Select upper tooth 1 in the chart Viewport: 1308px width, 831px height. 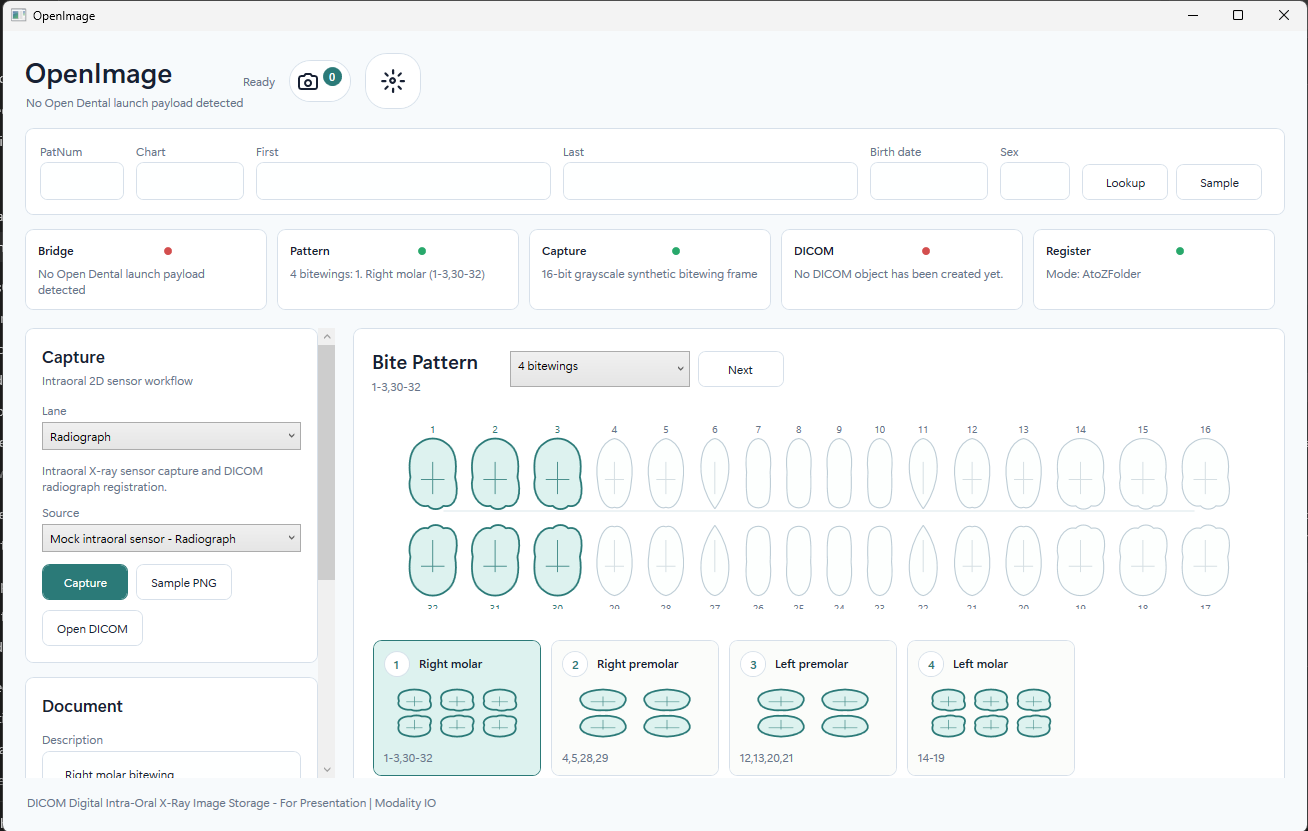(x=433, y=473)
